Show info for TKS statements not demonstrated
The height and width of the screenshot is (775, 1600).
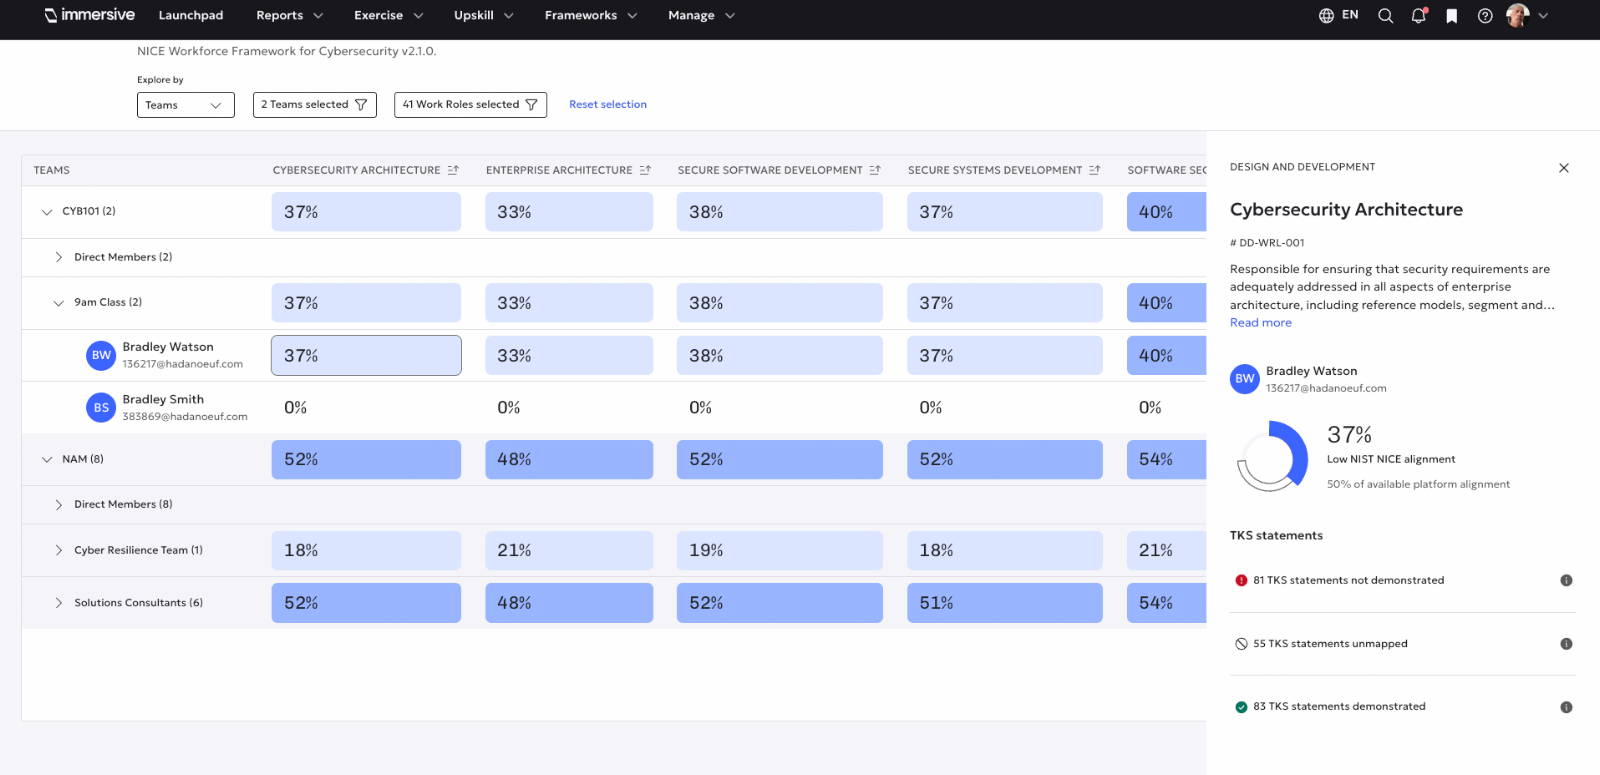[1566, 580]
